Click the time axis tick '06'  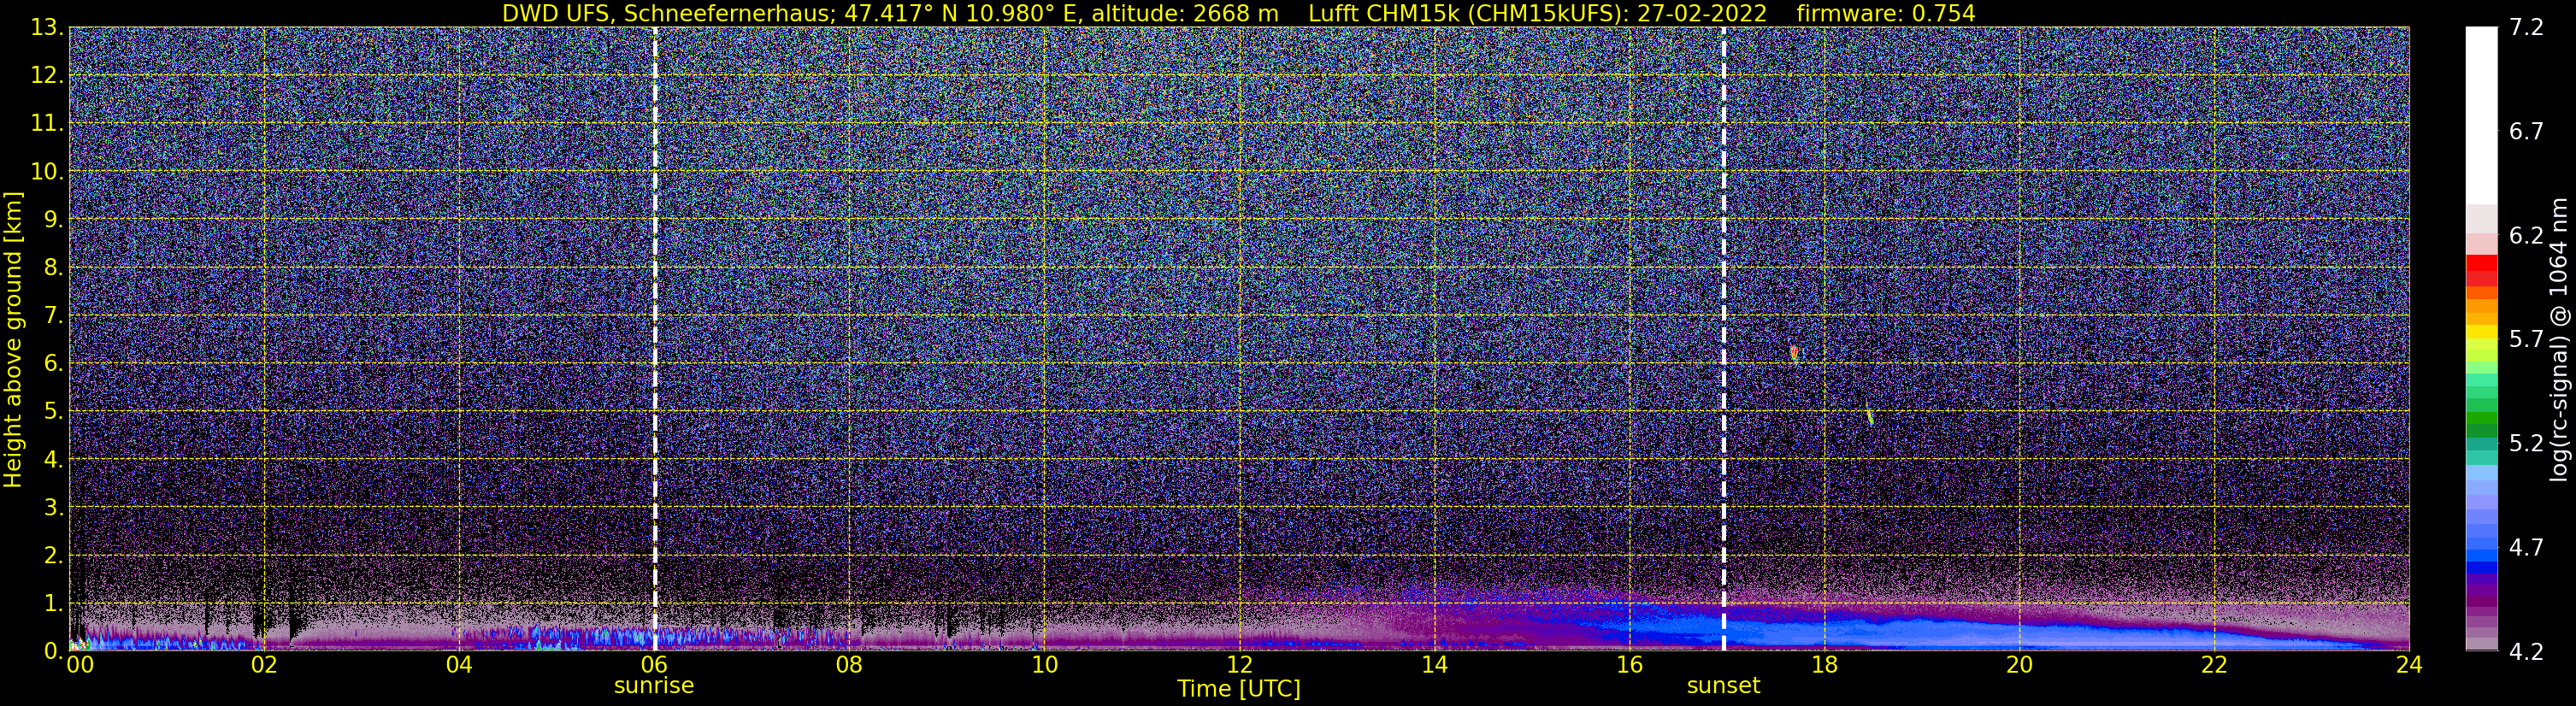(x=654, y=666)
